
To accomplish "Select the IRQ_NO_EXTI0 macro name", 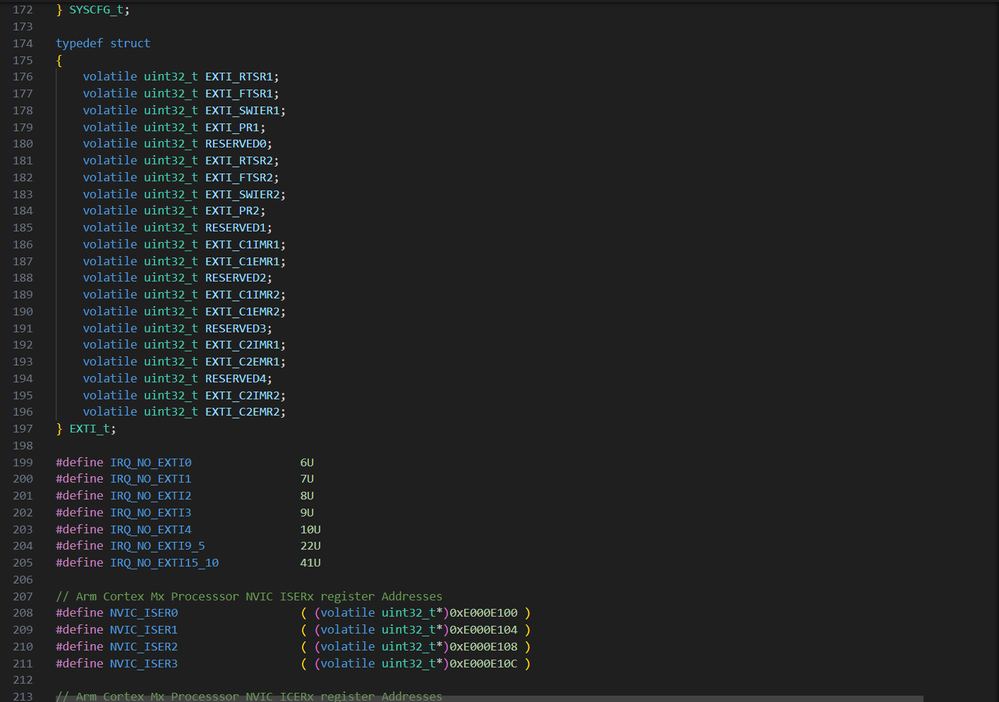I will click(x=150, y=462).
